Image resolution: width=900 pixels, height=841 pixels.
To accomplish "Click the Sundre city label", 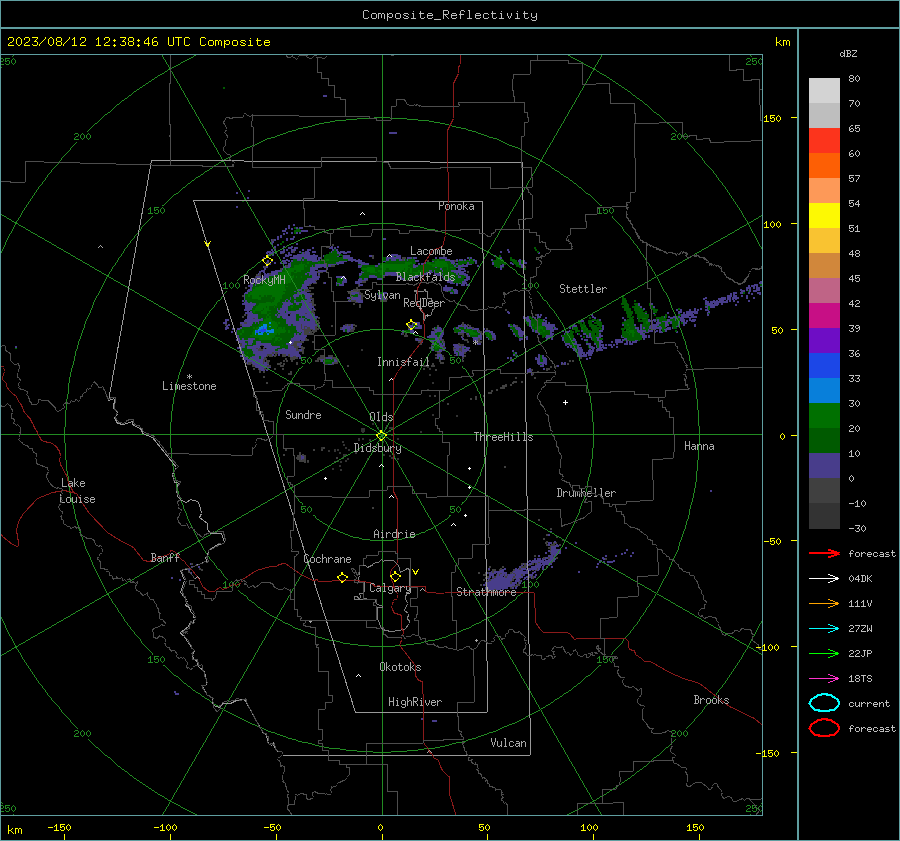I will coord(303,415).
